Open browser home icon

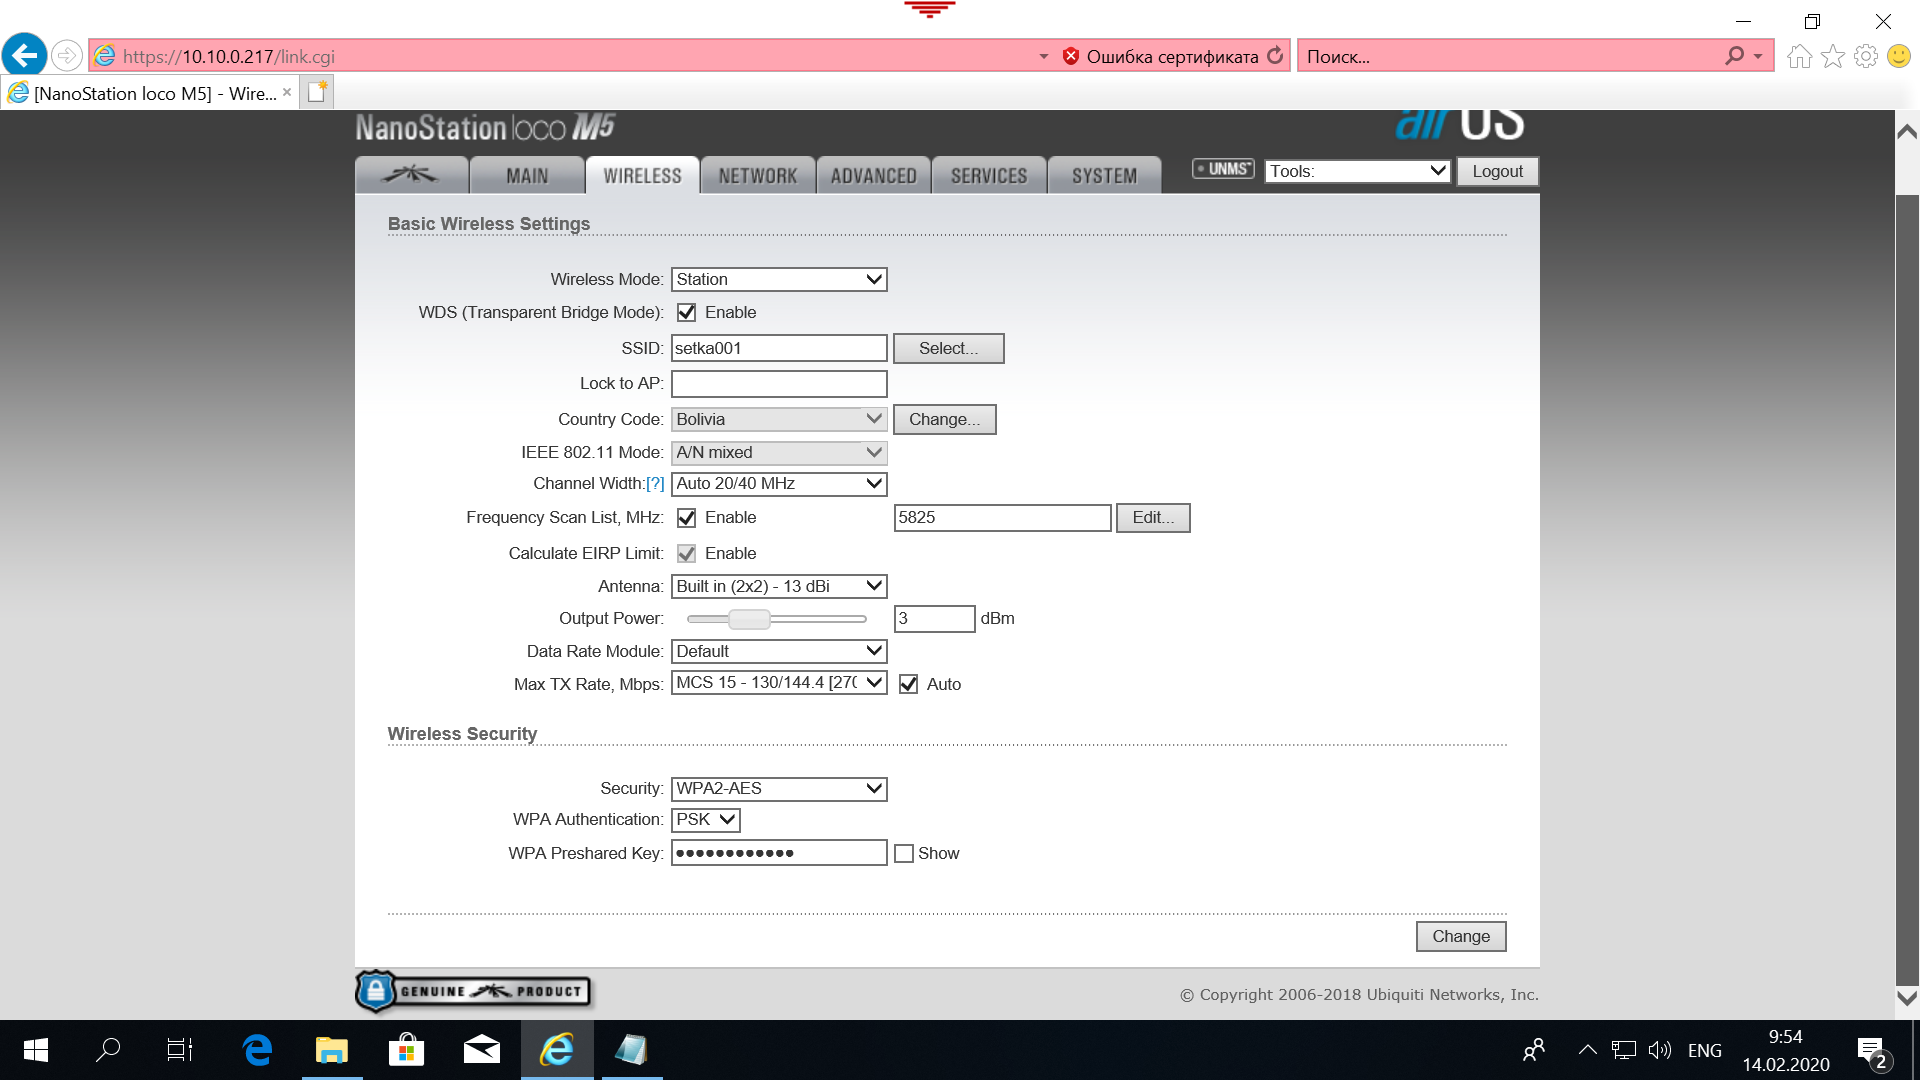(x=1800, y=56)
